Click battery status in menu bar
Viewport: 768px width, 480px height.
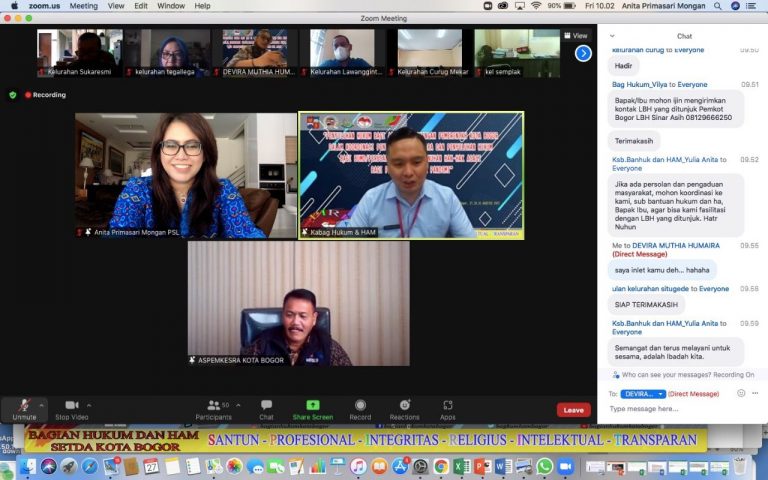[x=561, y=6]
